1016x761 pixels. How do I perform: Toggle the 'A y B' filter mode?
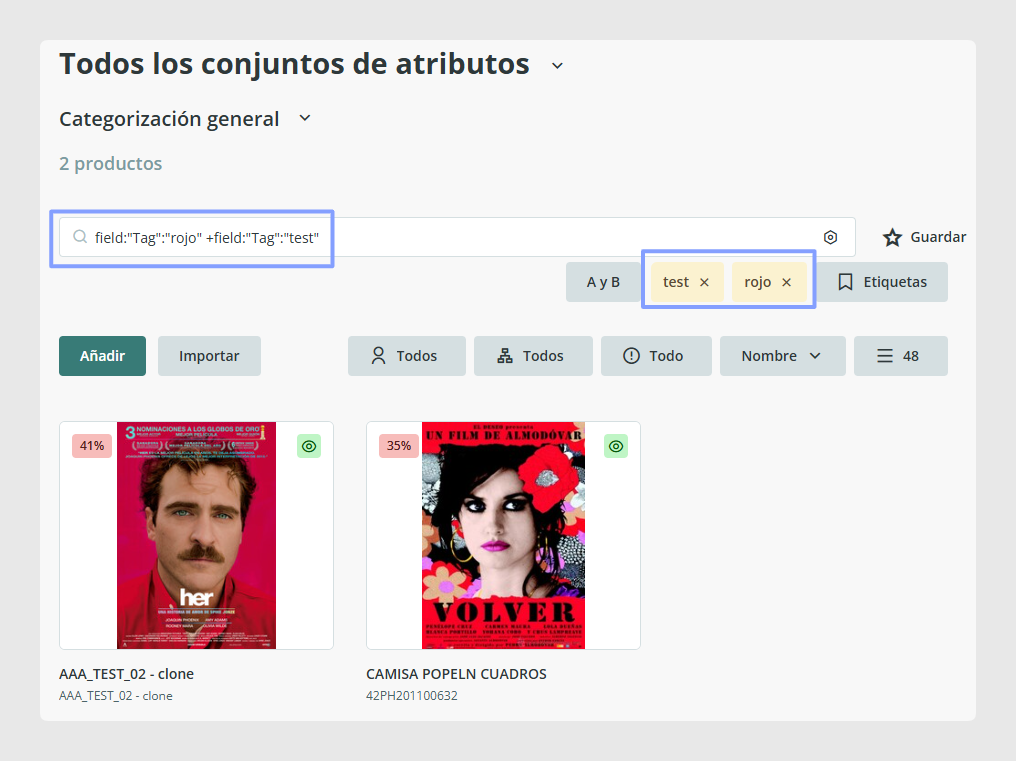(603, 282)
